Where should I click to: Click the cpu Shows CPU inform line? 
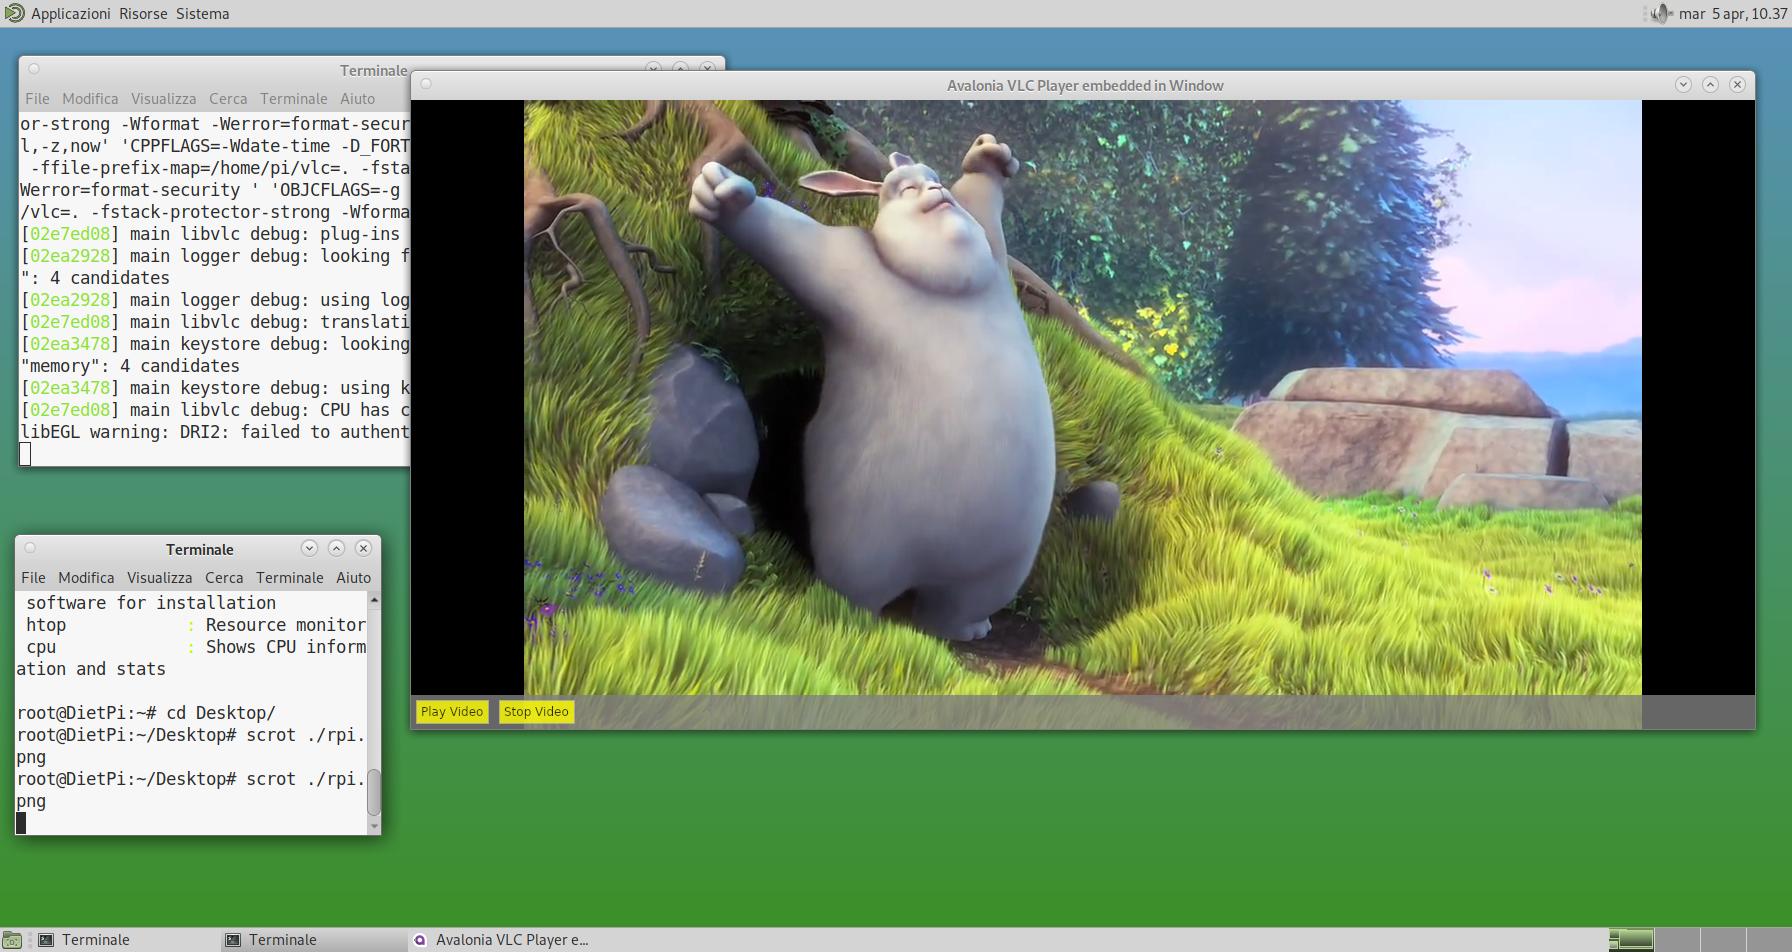tap(196, 647)
